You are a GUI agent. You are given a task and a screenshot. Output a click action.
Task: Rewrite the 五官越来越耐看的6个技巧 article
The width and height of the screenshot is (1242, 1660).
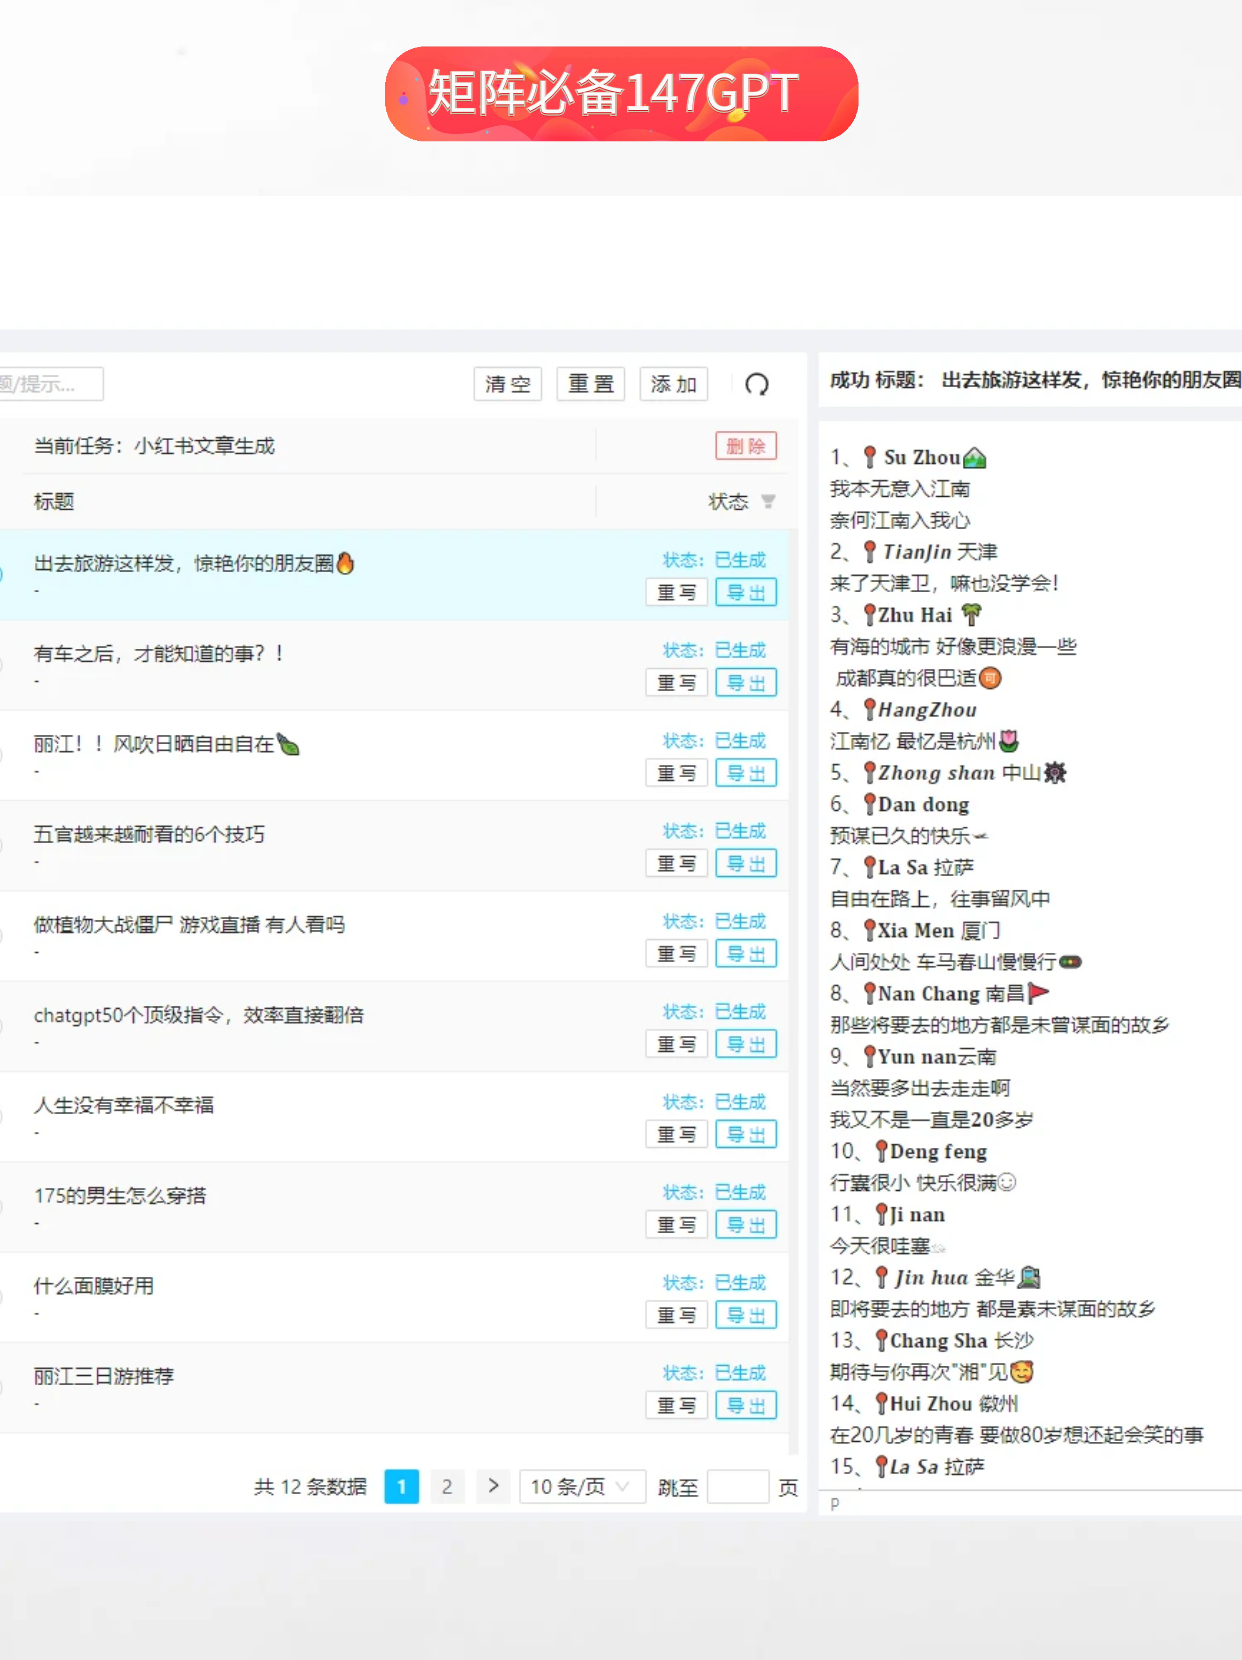676,863
